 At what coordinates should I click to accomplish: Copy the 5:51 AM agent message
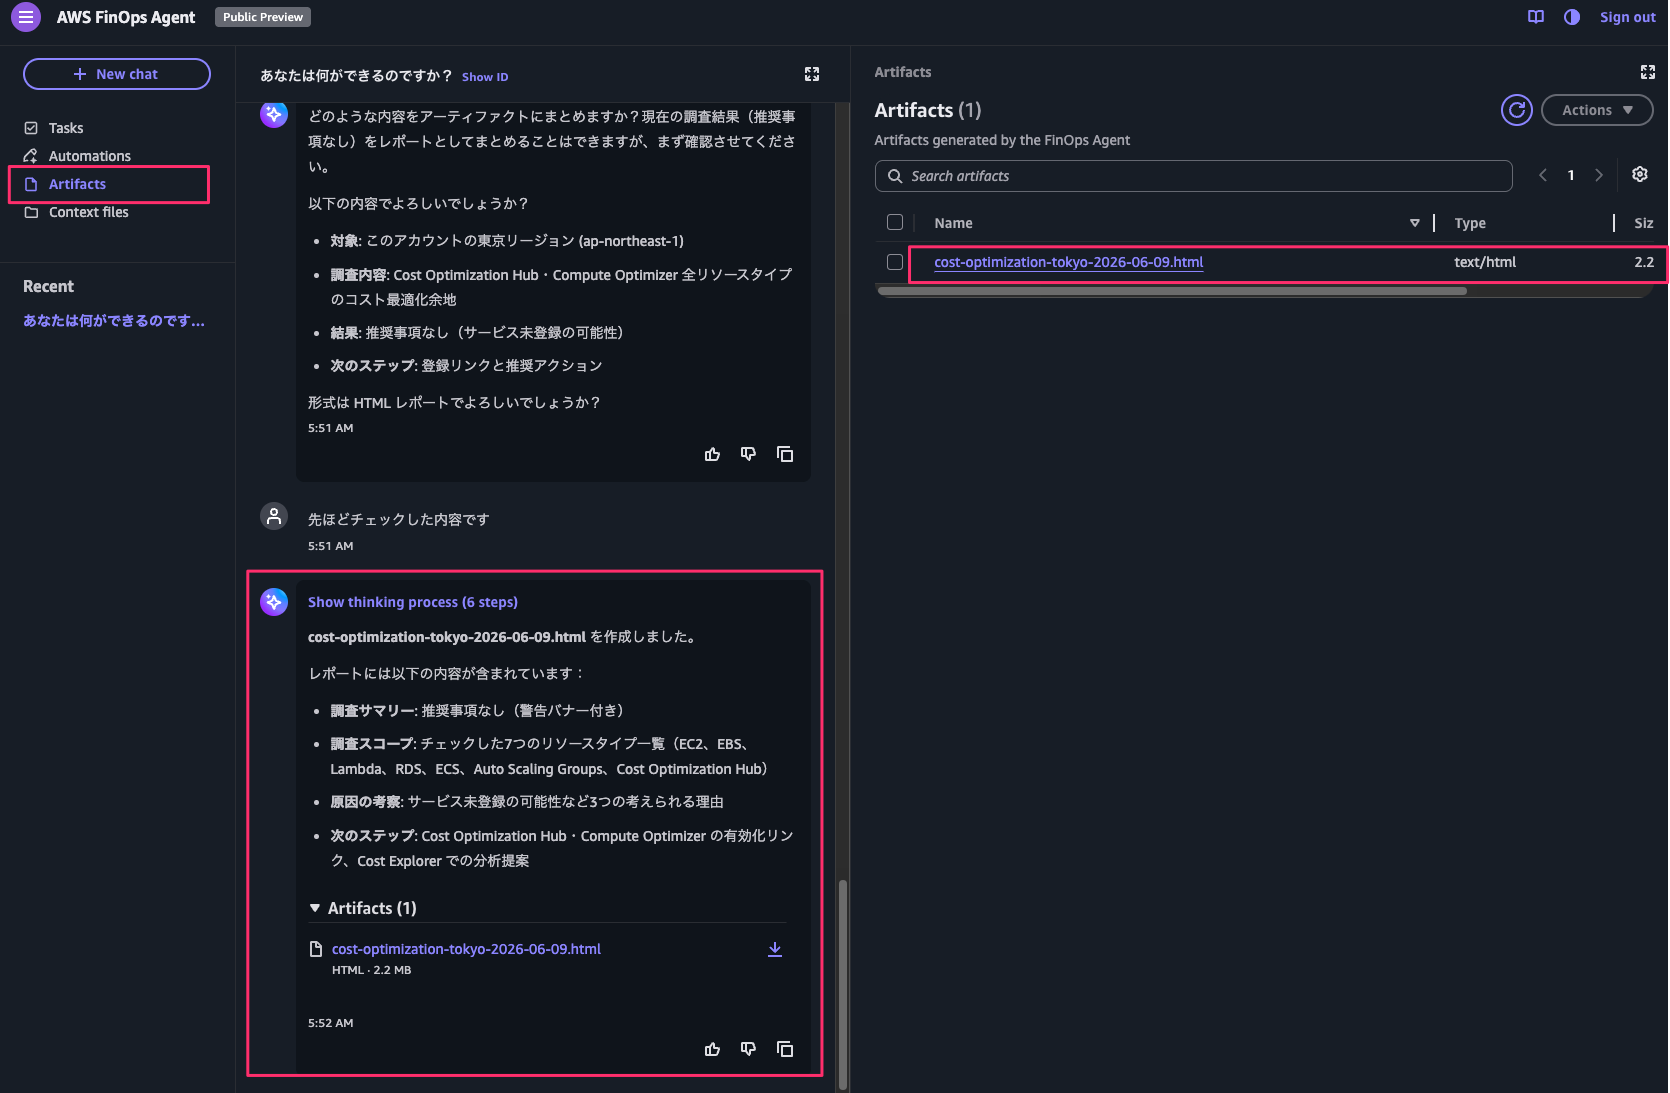pos(785,454)
